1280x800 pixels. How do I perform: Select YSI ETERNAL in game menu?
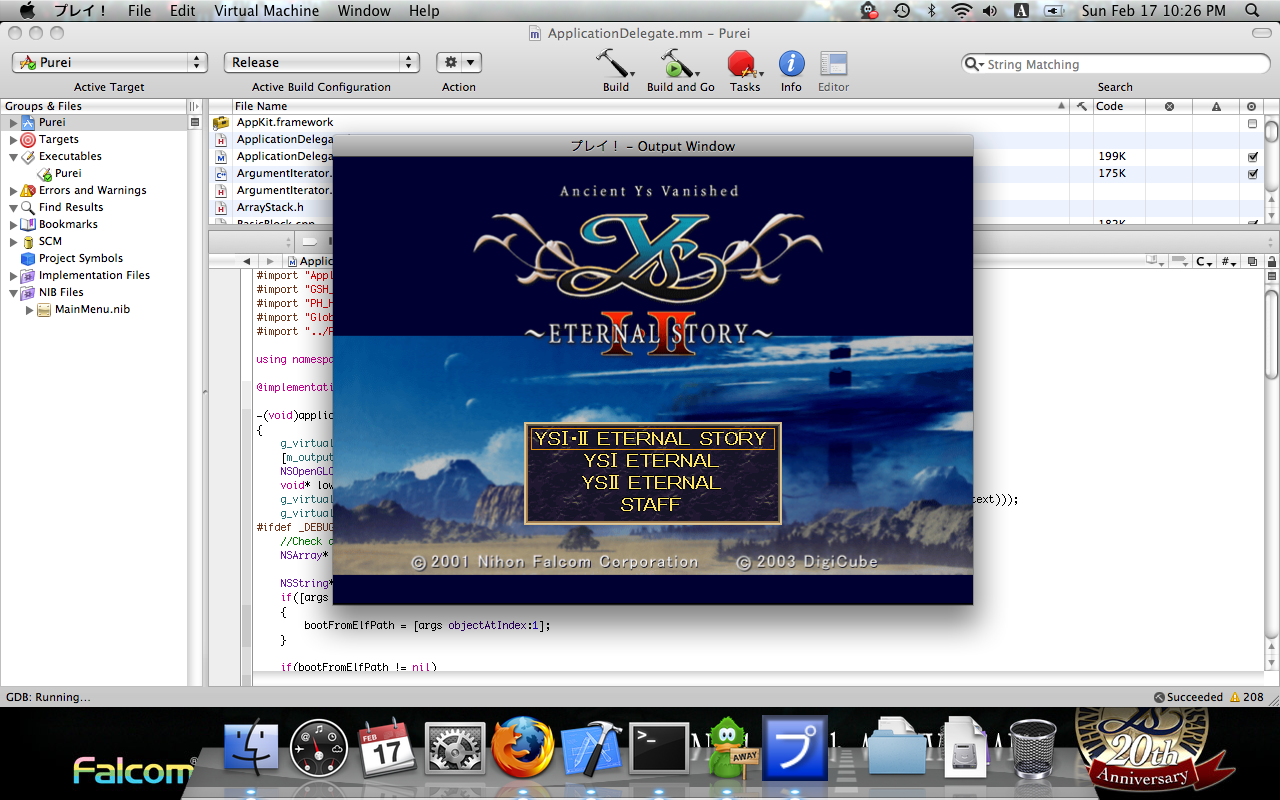(x=651, y=461)
